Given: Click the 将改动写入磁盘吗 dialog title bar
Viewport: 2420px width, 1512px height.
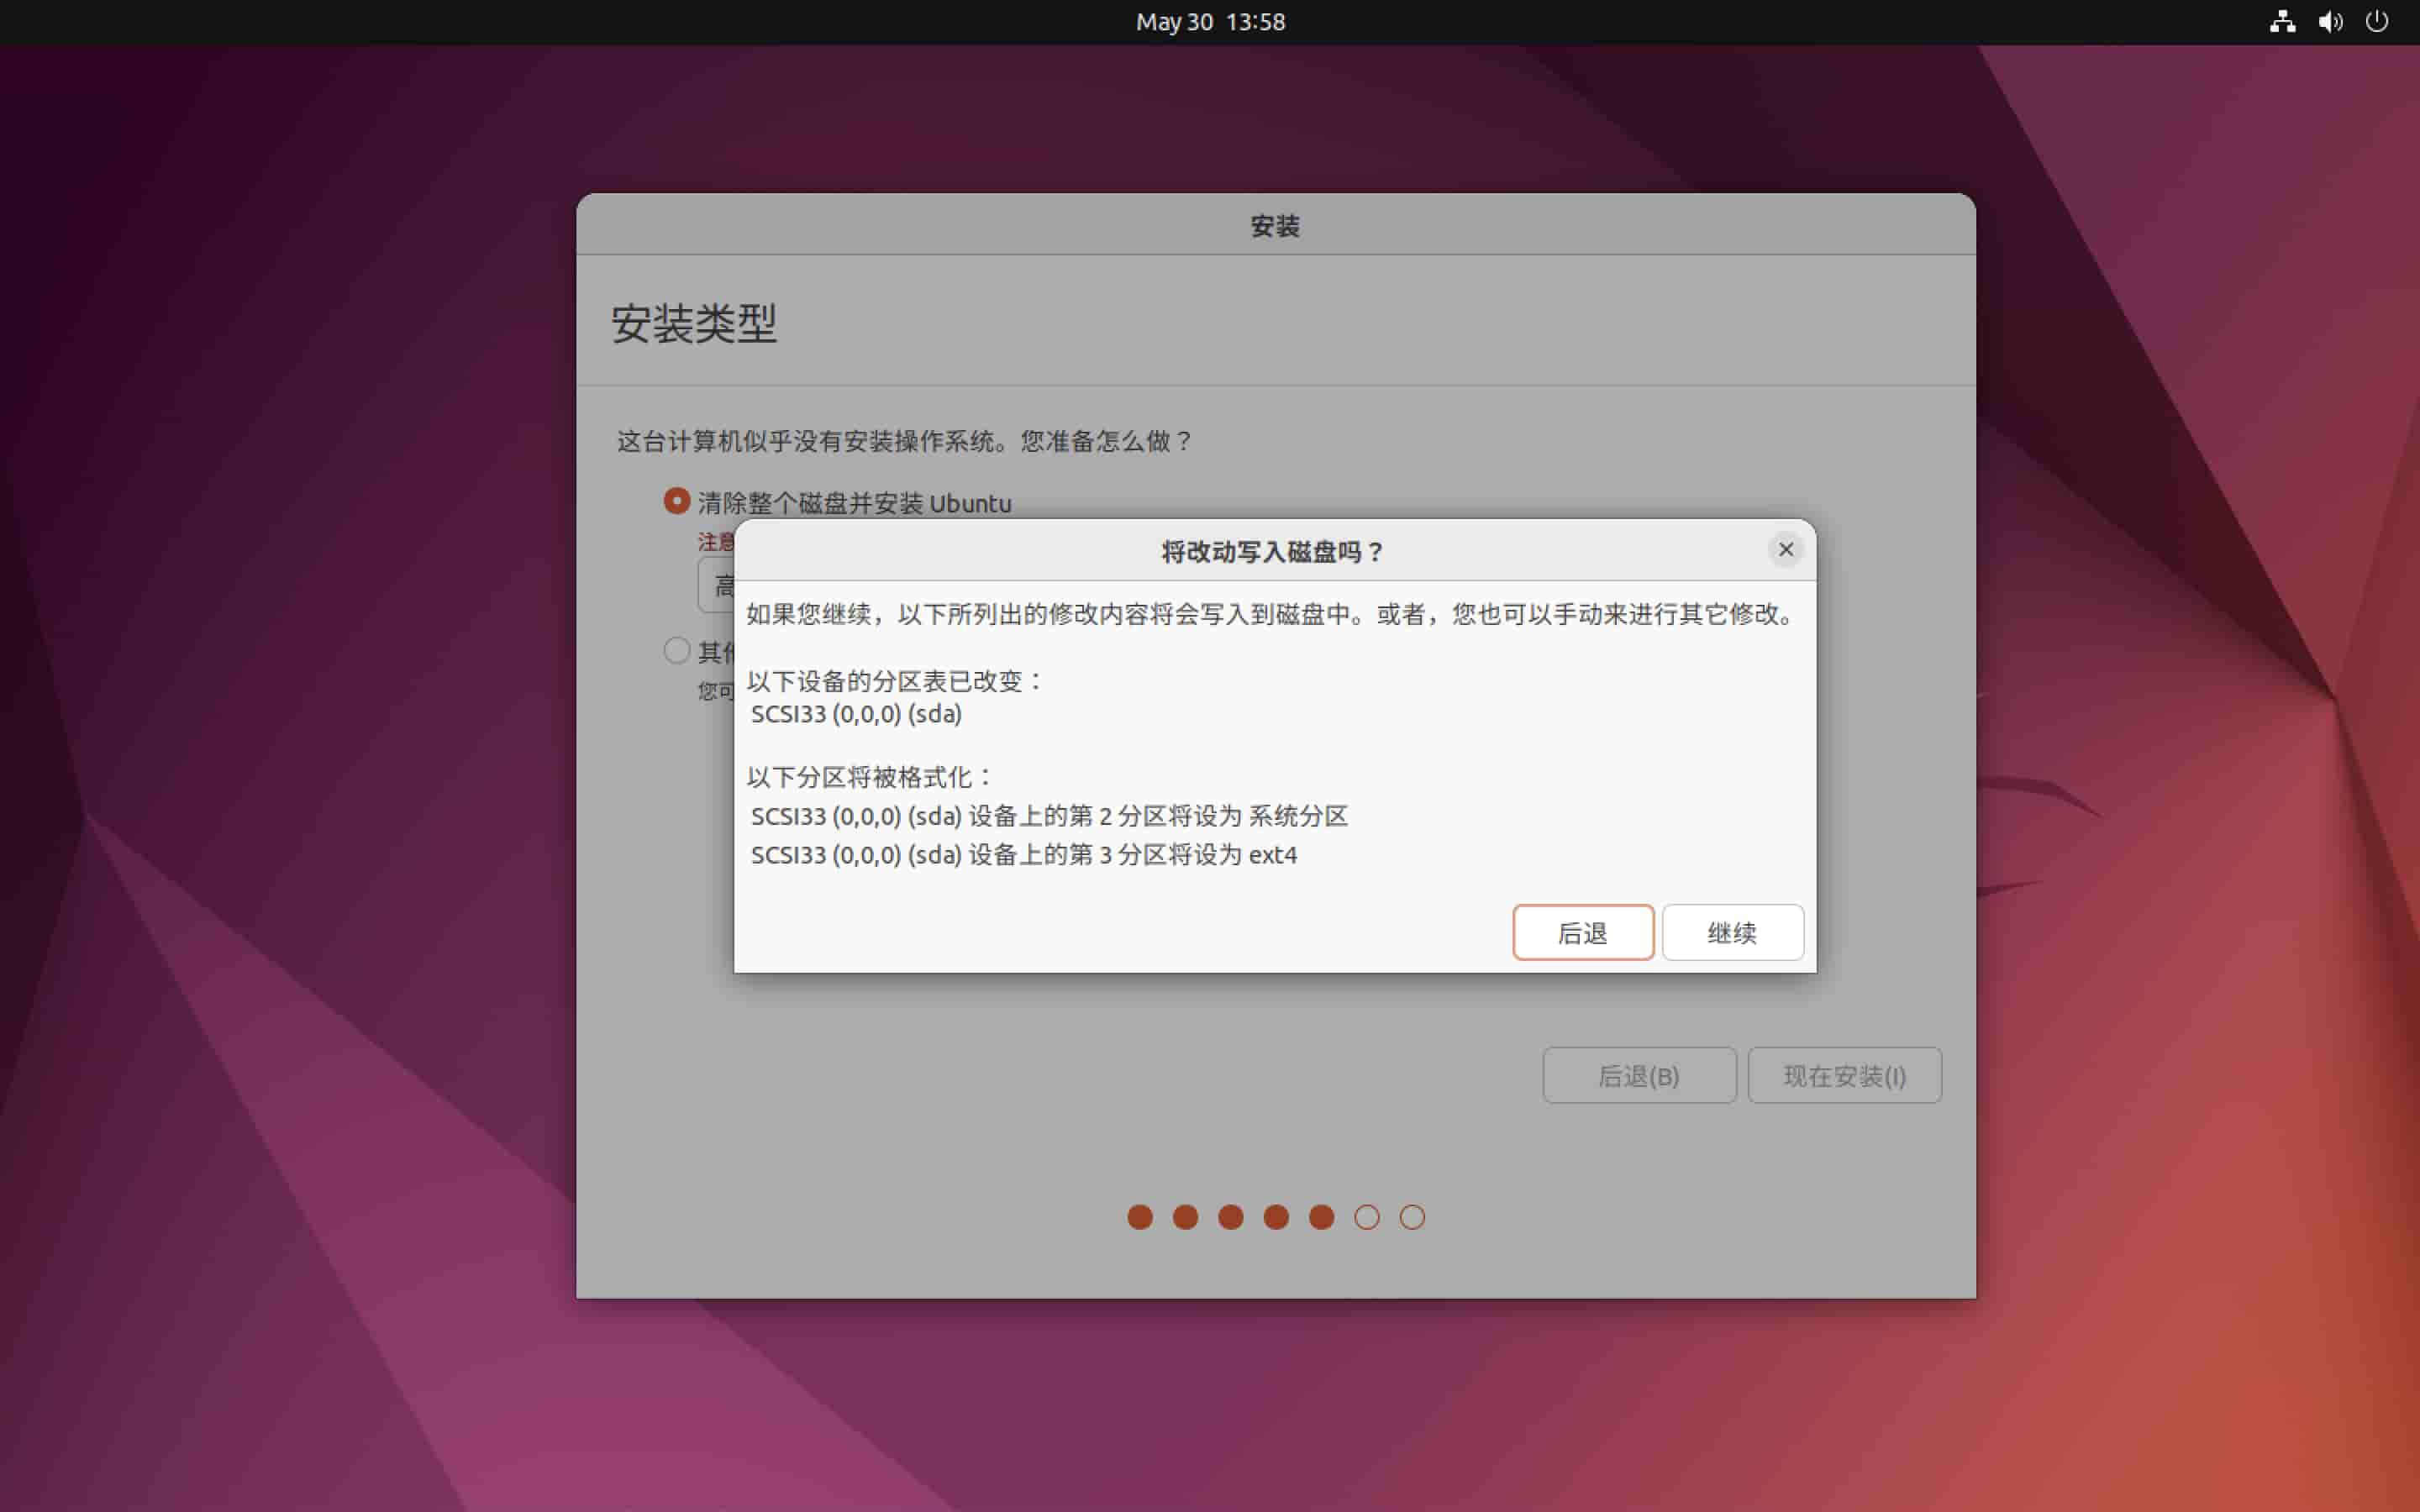Looking at the screenshot, I should 1272,551.
